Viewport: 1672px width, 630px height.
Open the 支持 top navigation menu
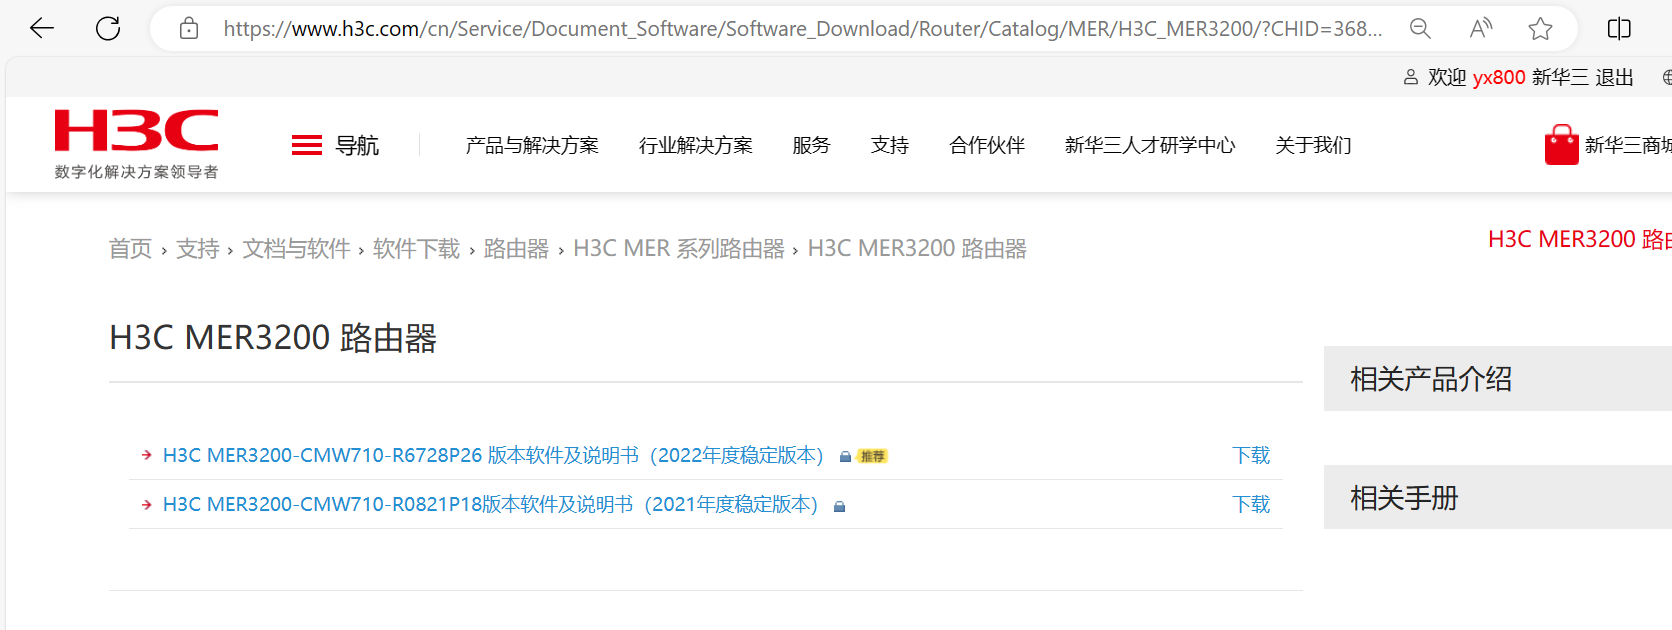click(889, 145)
